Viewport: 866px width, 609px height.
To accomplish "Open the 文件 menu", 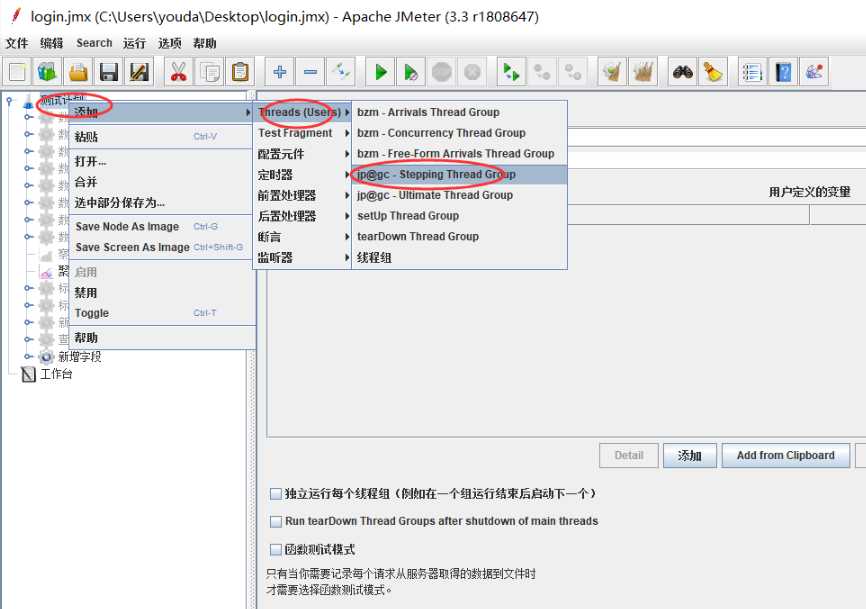I will [x=17, y=43].
